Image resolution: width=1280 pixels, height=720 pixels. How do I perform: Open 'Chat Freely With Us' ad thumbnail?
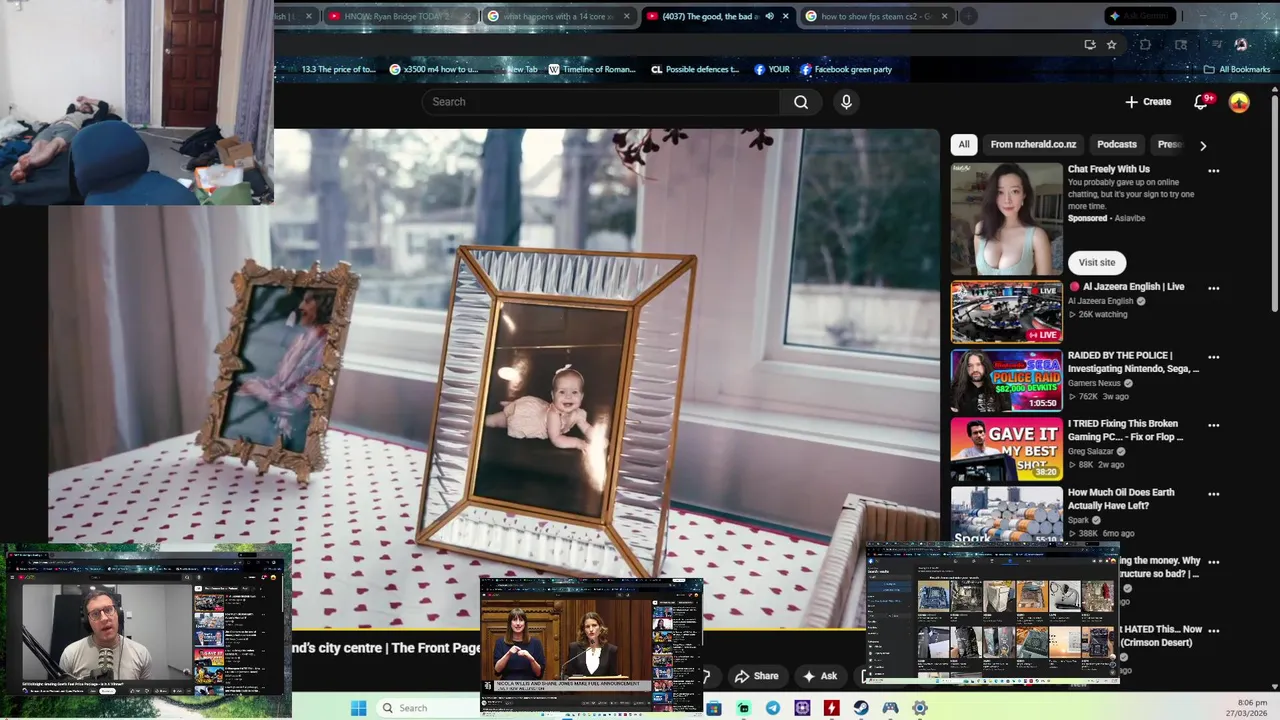(1006, 219)
